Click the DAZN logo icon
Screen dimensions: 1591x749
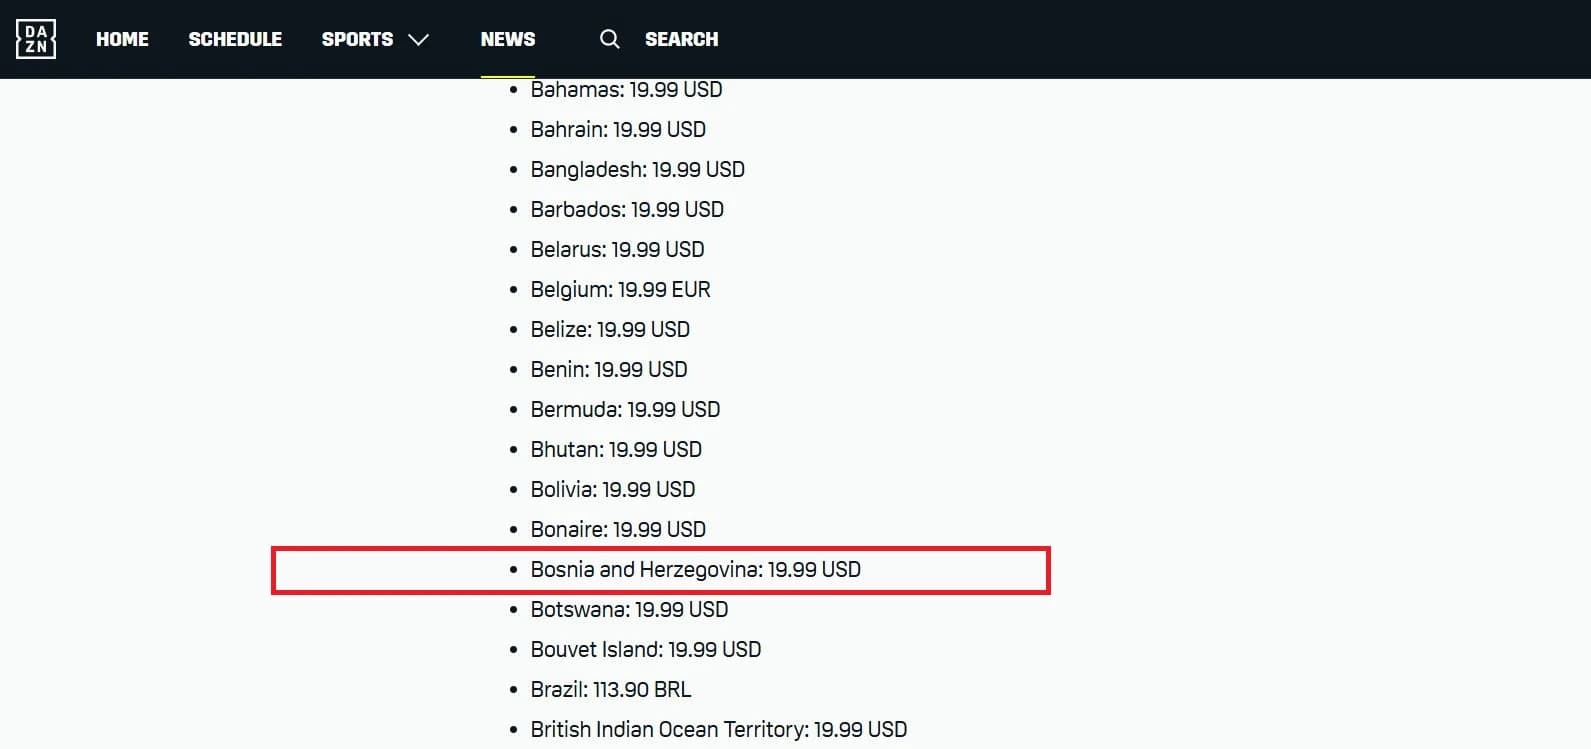coord(36,39)
